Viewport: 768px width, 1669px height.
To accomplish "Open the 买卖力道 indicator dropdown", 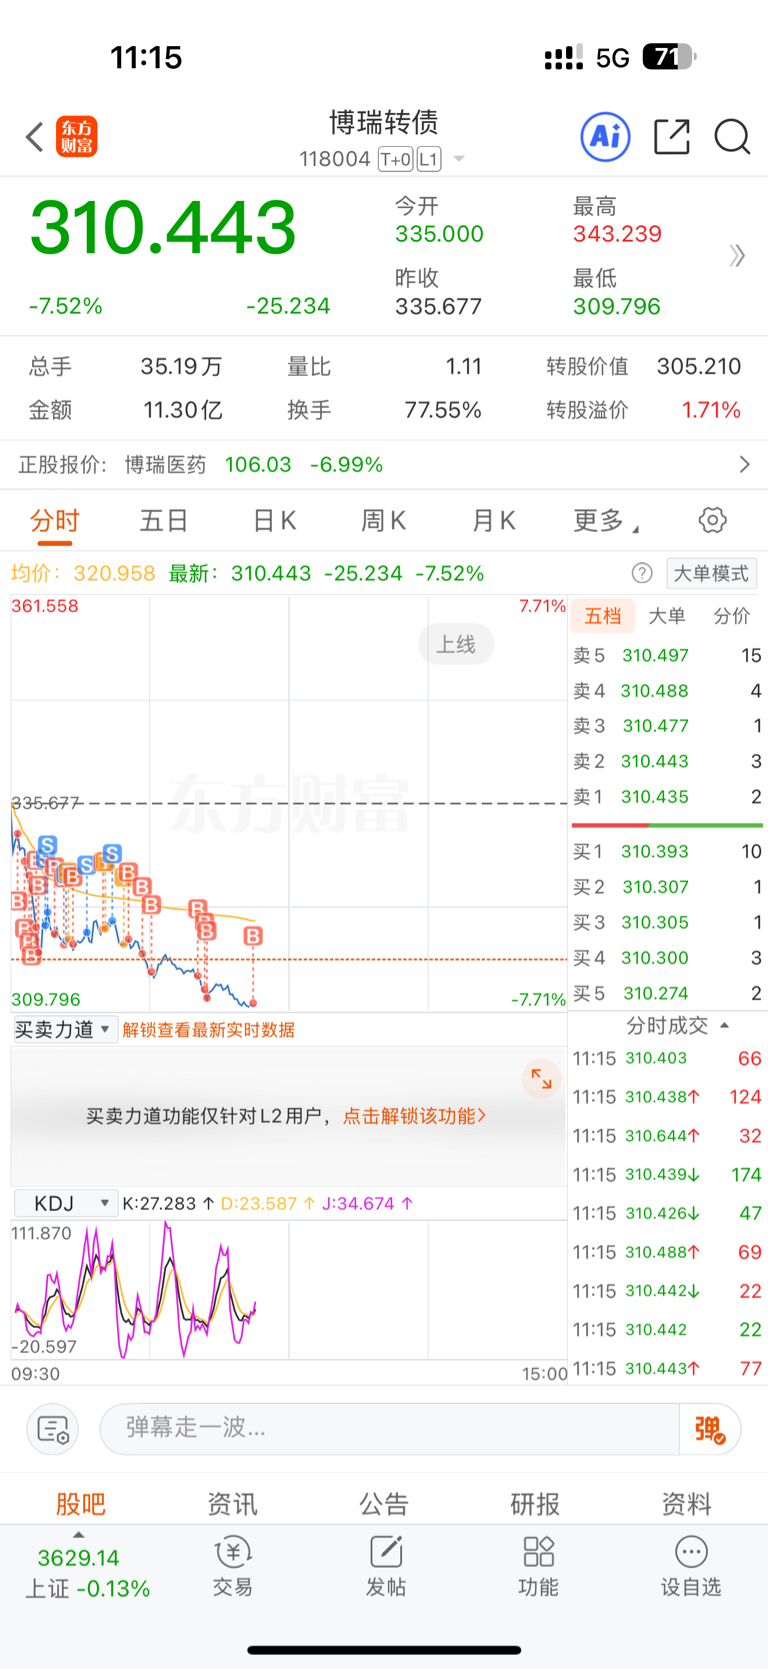I will tap(65, 1029).
